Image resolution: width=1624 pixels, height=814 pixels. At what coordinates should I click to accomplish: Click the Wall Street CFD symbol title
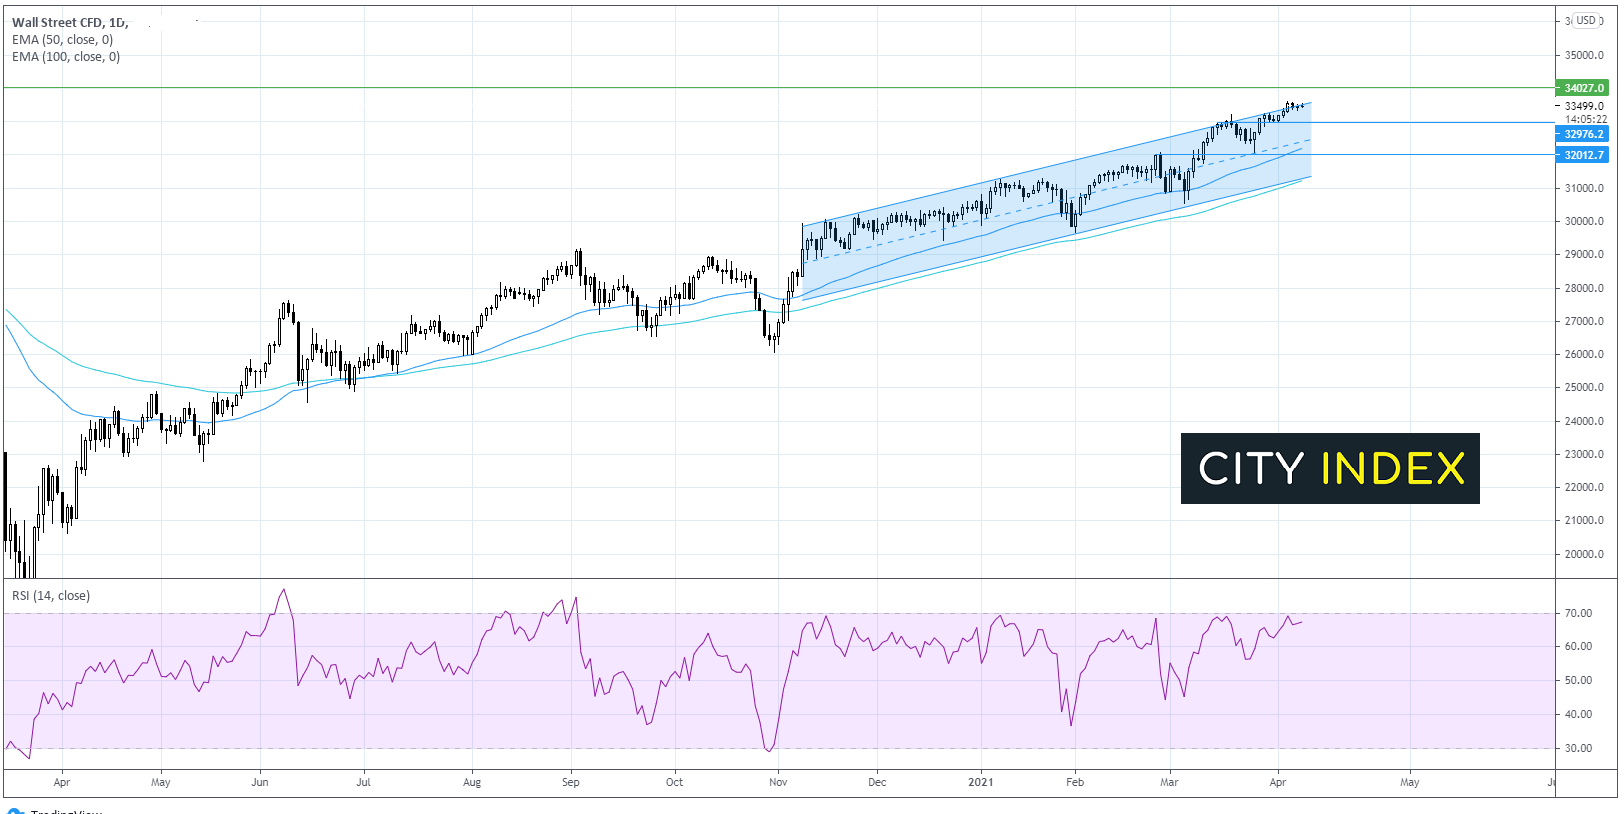click(x=69, y=22)
